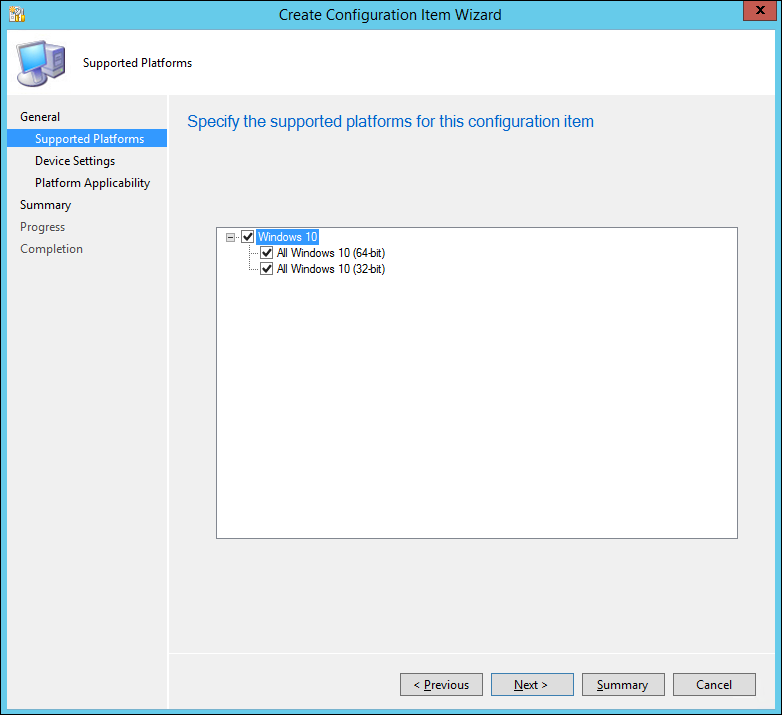Viewport: 782px width, 715px height.
Task: Close the Create Configuration Item Wizard window
Action: click(760, 10)
